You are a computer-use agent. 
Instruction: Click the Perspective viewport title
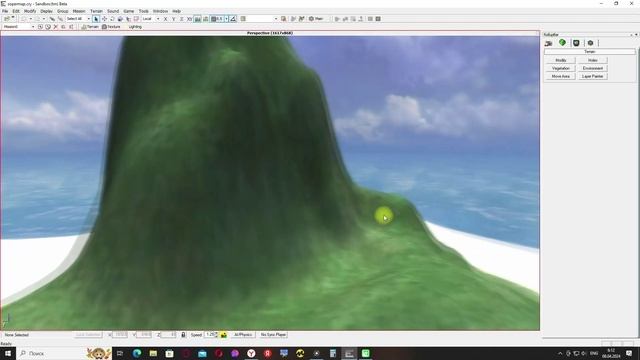[269, 33]
